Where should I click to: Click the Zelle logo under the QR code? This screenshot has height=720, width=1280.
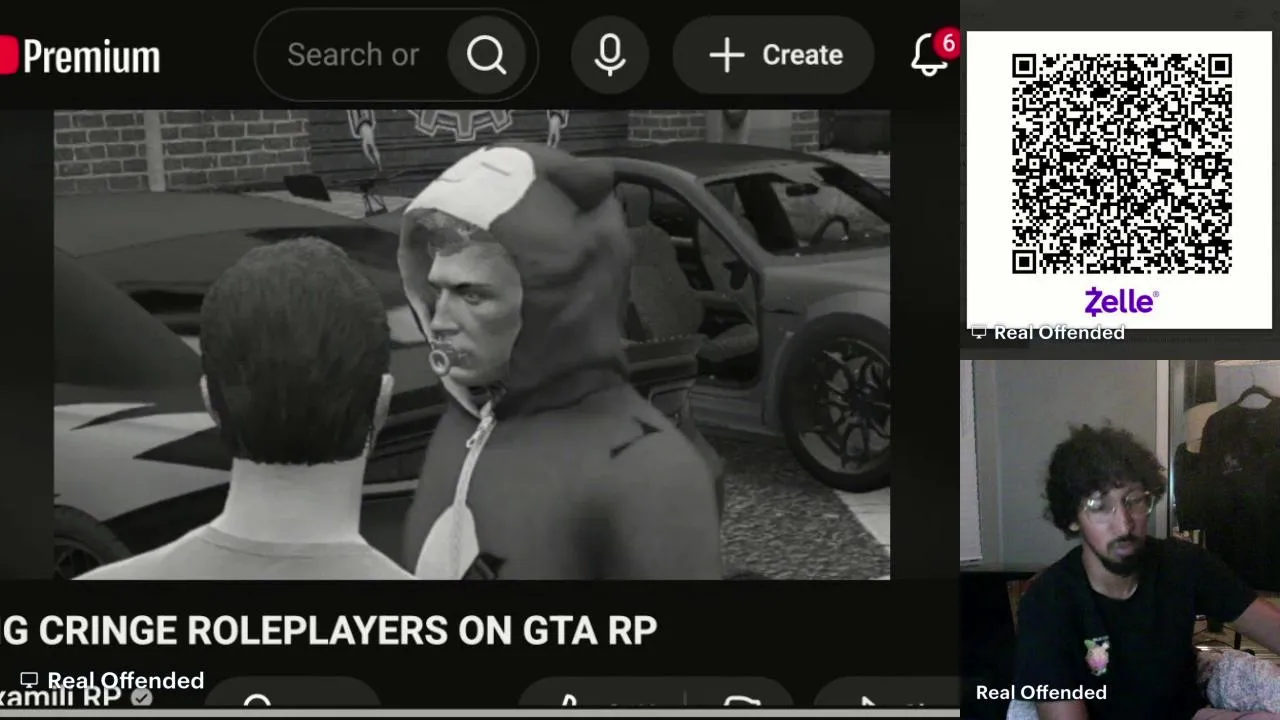[x=1121, y=301]
